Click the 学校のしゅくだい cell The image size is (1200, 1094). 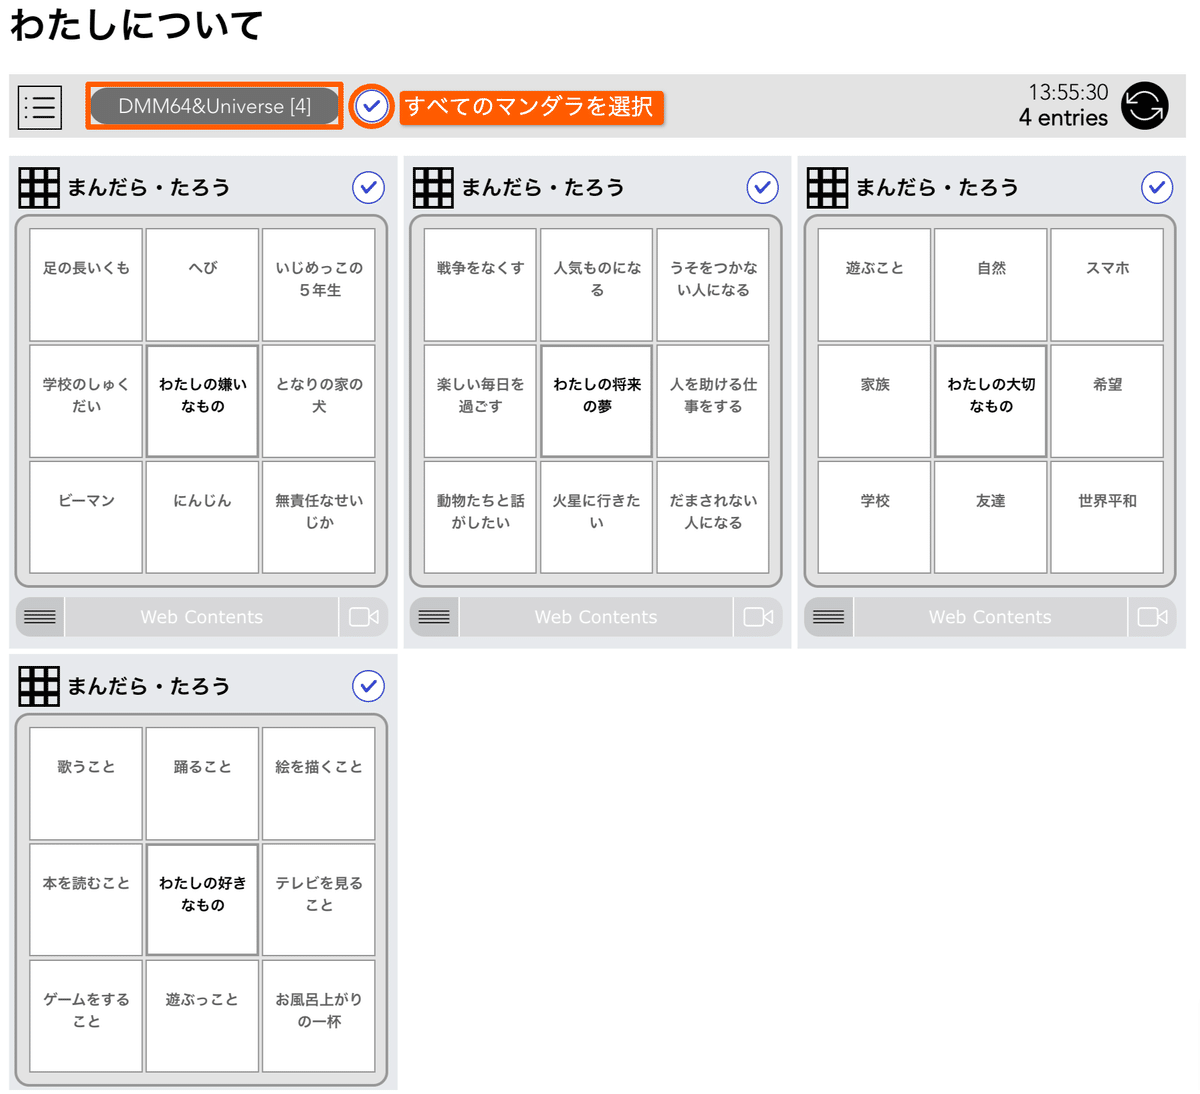click(86, 401)
